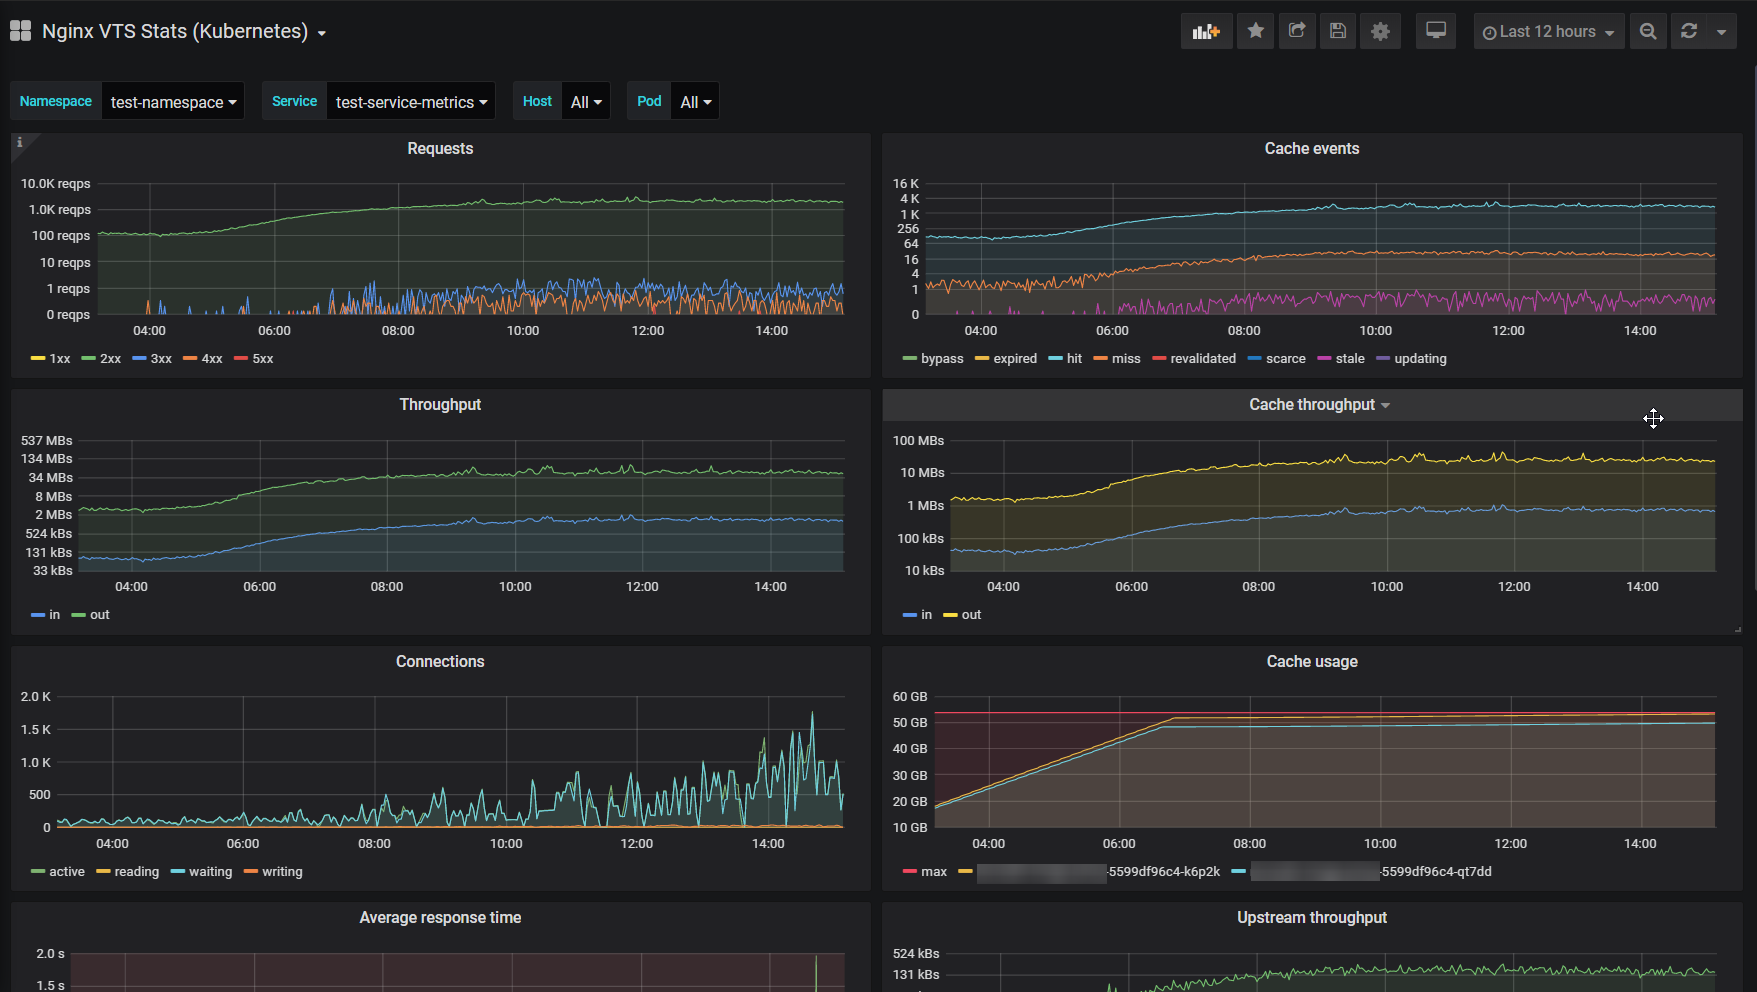Toggle waiting series in Connections legend
Viewport: 1757px width, 992px height.
(x=210, y=872)
